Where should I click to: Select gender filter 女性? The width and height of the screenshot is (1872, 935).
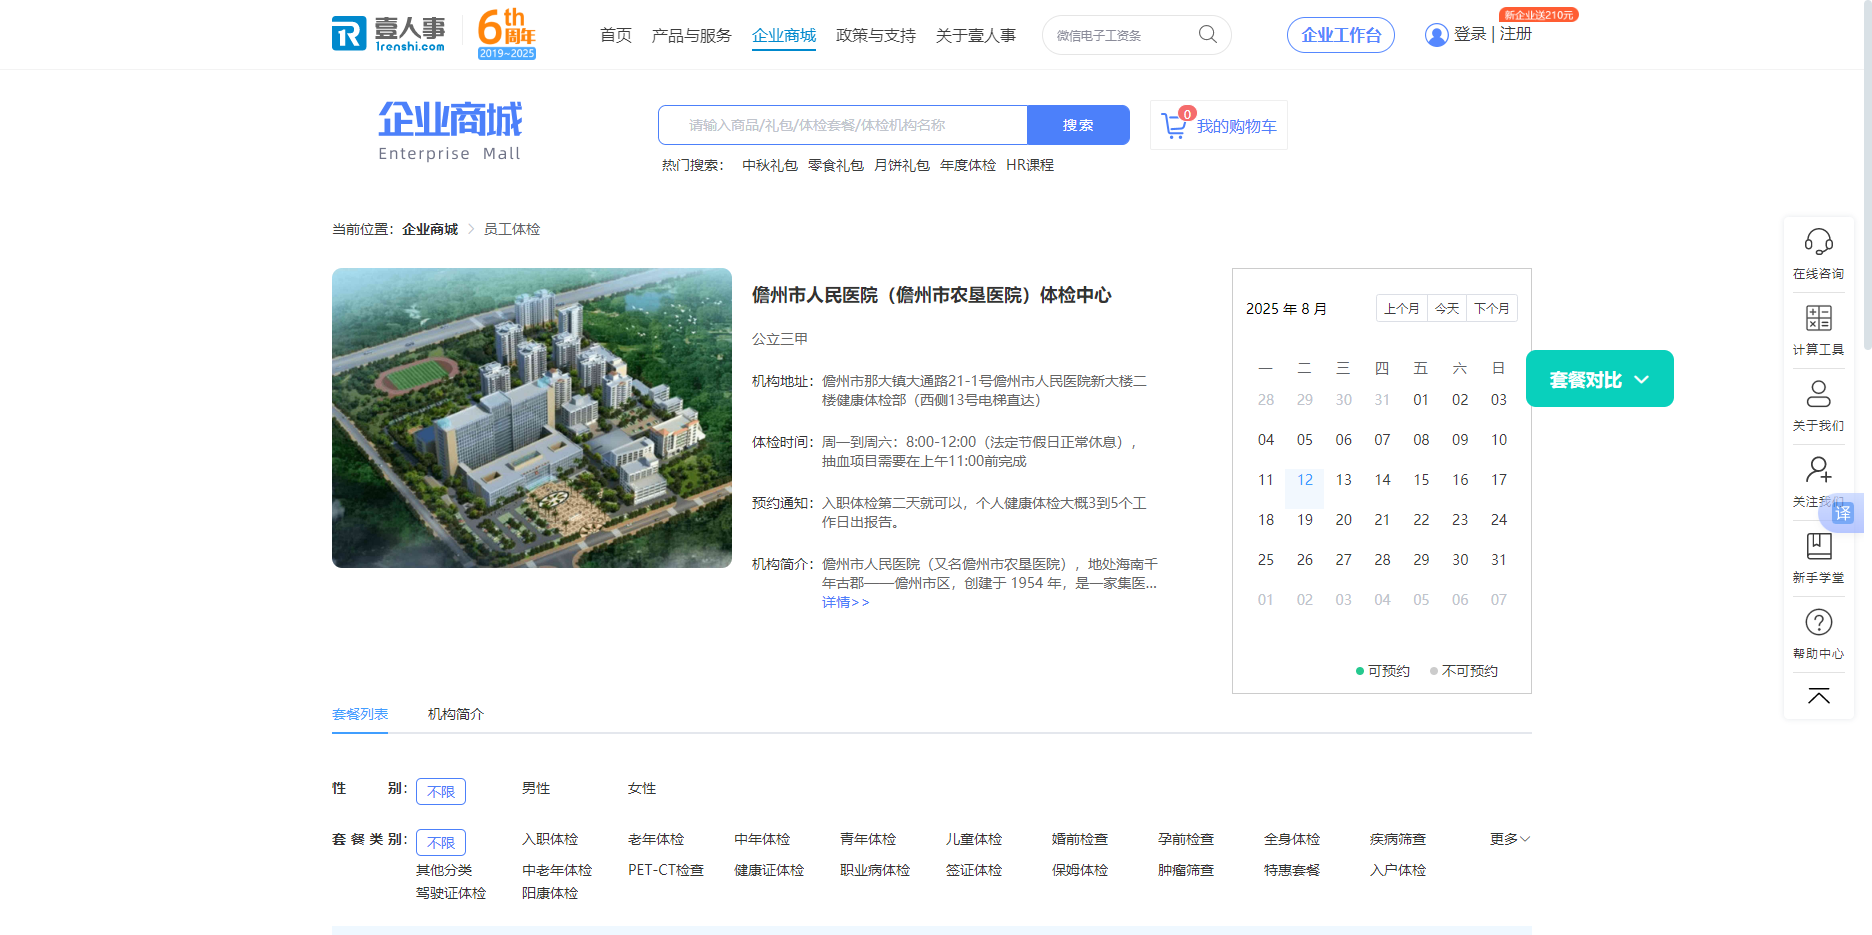coord(642,788)
